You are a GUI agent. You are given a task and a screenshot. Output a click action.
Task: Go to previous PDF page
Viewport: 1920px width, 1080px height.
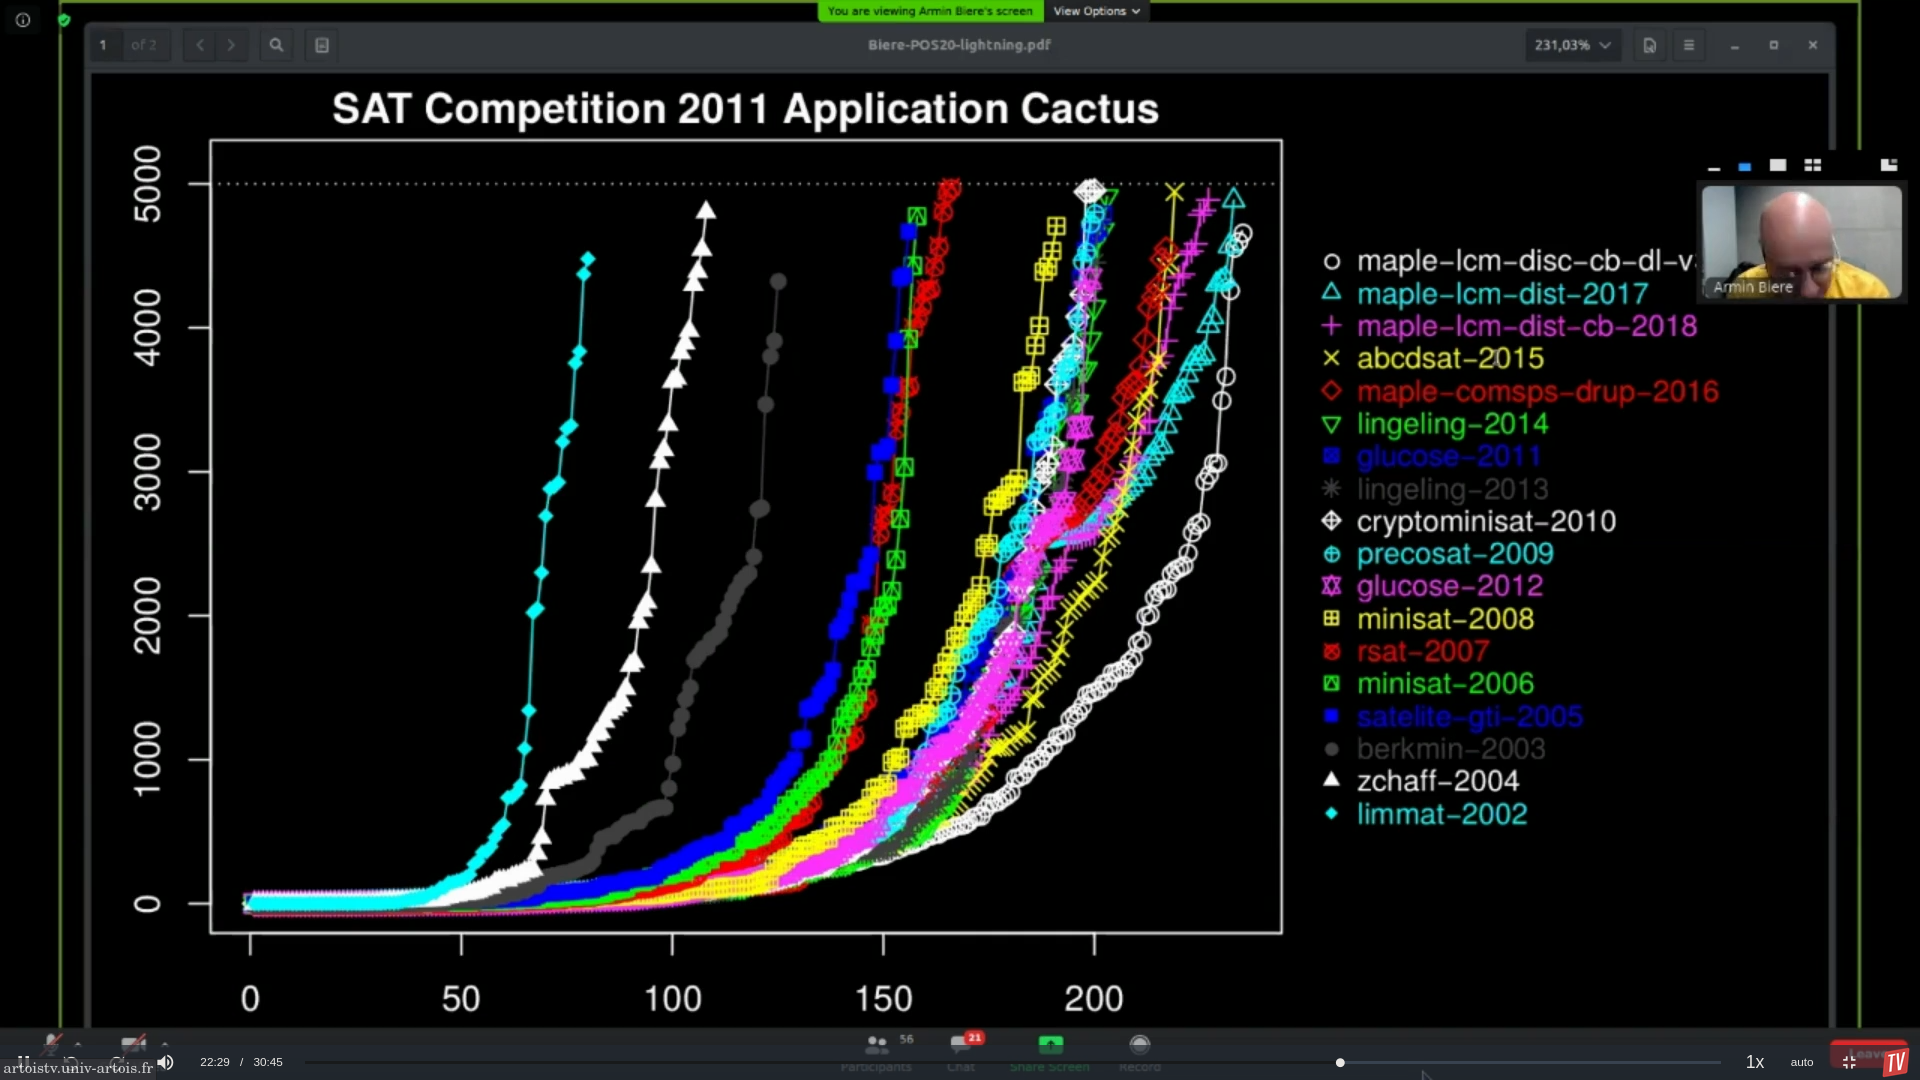click(x=200, y=45)
